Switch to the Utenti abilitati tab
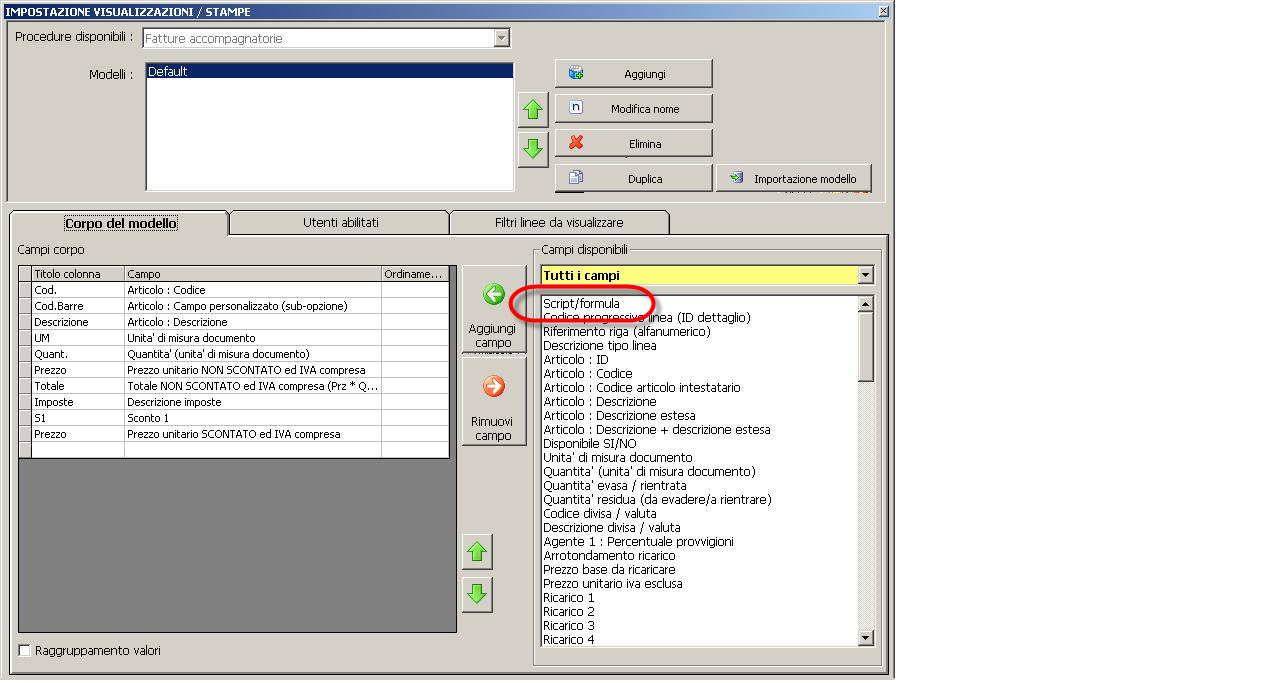This screenshot has height=683, width=1288. point(340,222)
